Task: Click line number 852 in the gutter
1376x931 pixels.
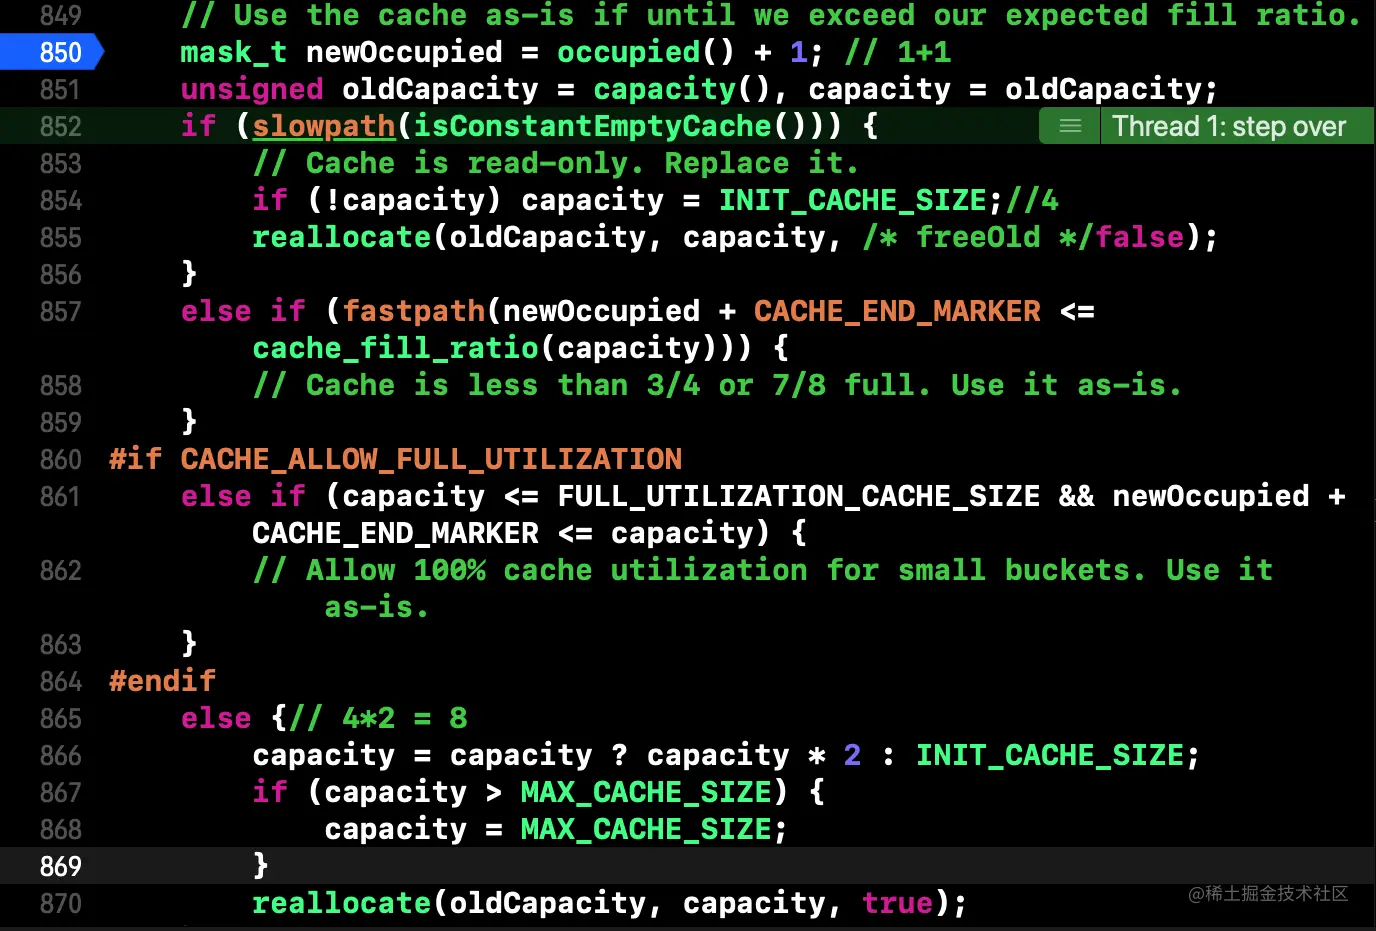Action: 60,126
